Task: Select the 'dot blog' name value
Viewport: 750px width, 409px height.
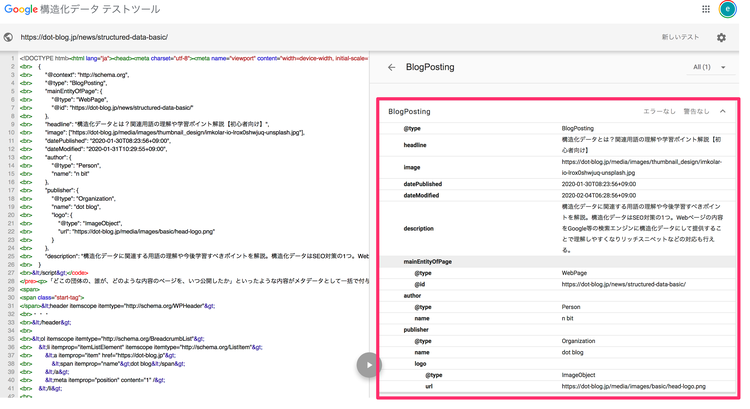Action: (x=572, y=353)
